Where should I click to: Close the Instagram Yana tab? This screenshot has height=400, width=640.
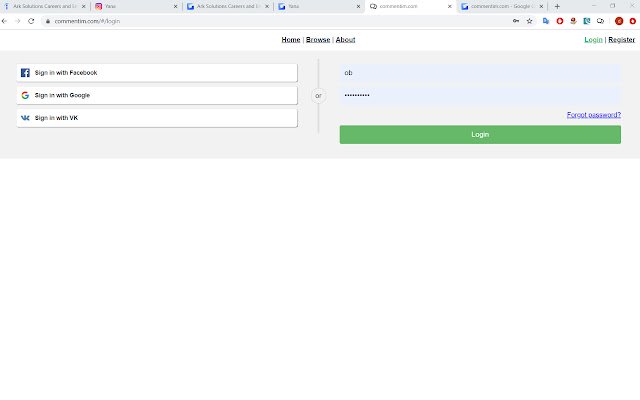176,7
